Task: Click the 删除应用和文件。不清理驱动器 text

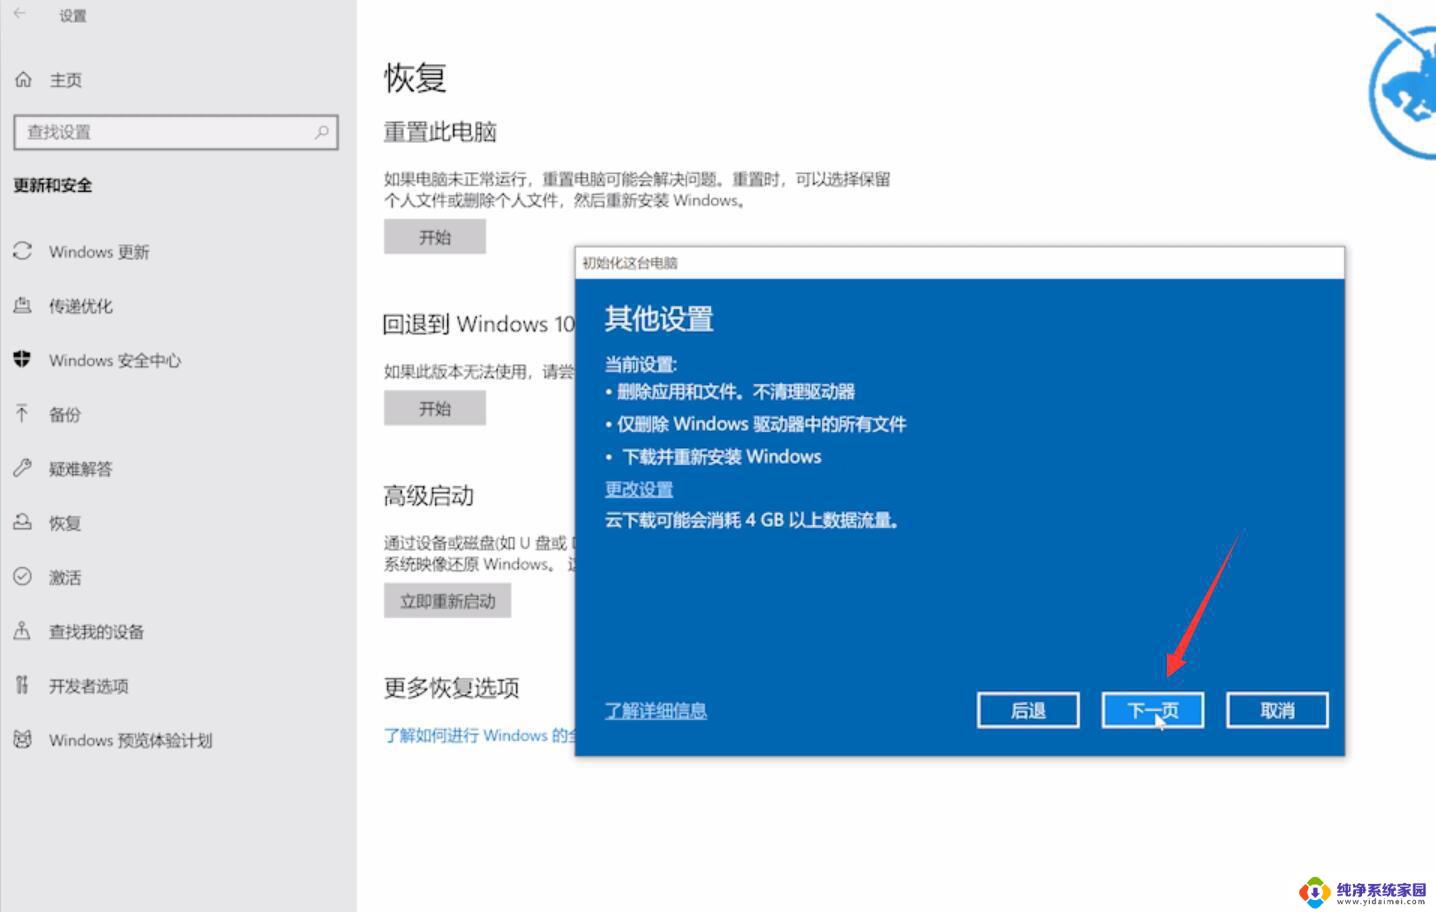Action: pos(735,391)
